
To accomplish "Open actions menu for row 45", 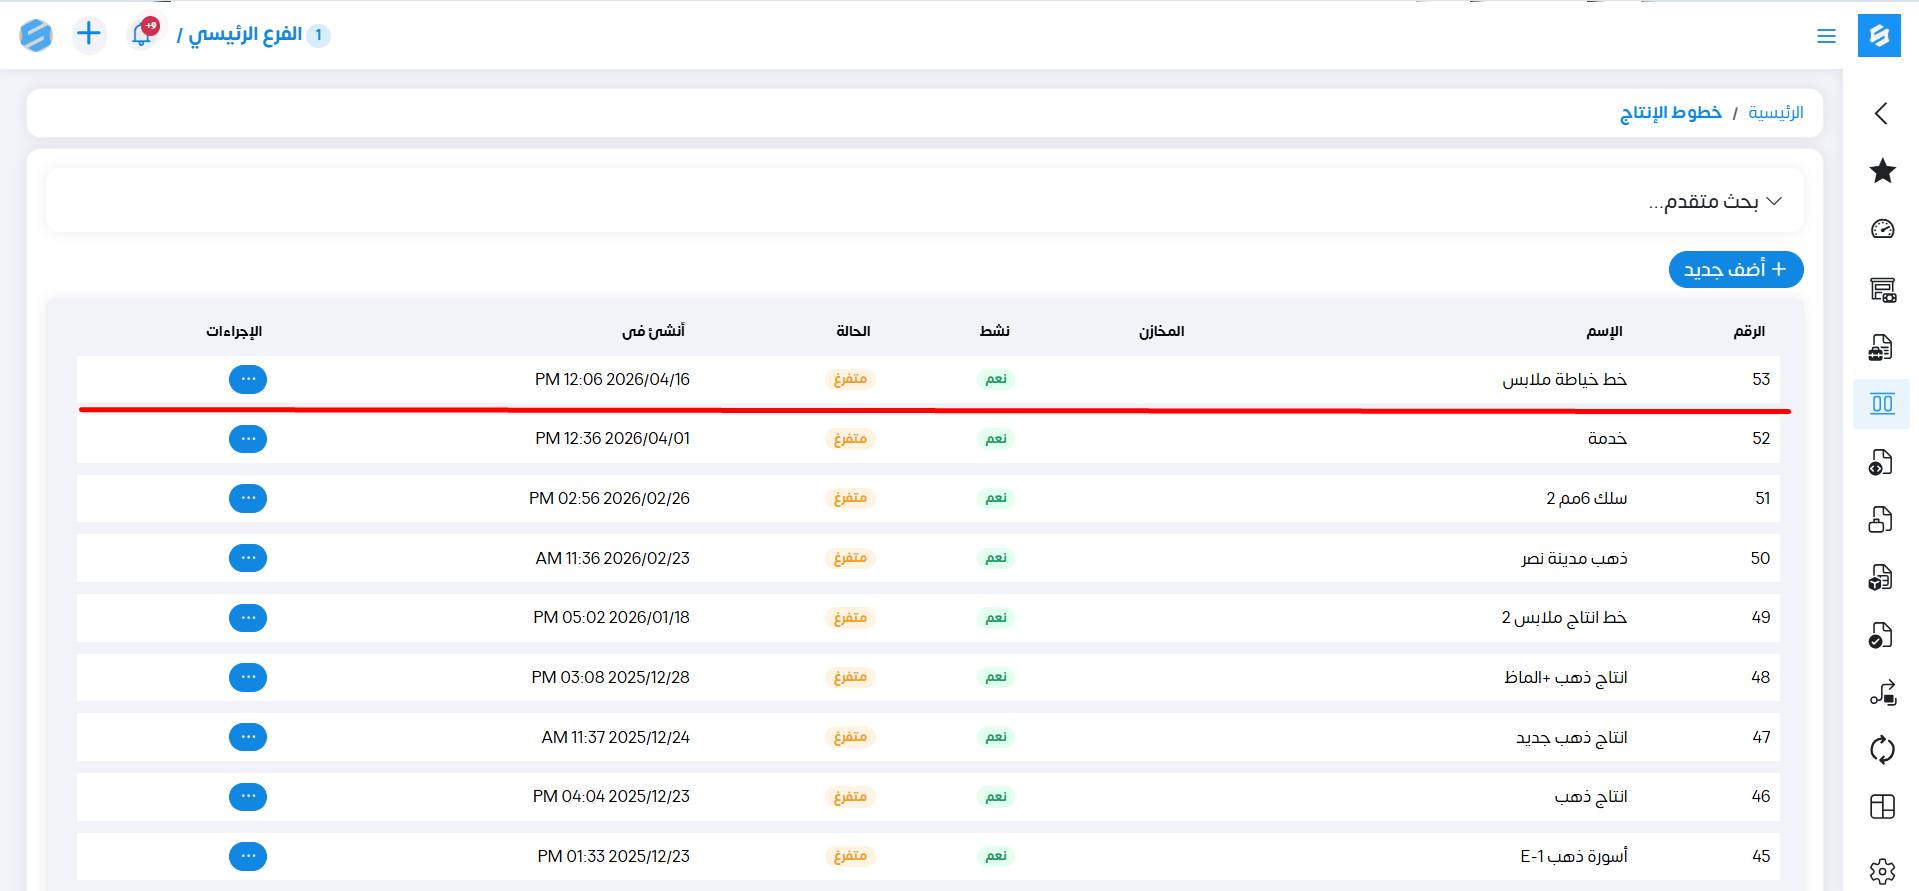I will click(x=248, y=856).
